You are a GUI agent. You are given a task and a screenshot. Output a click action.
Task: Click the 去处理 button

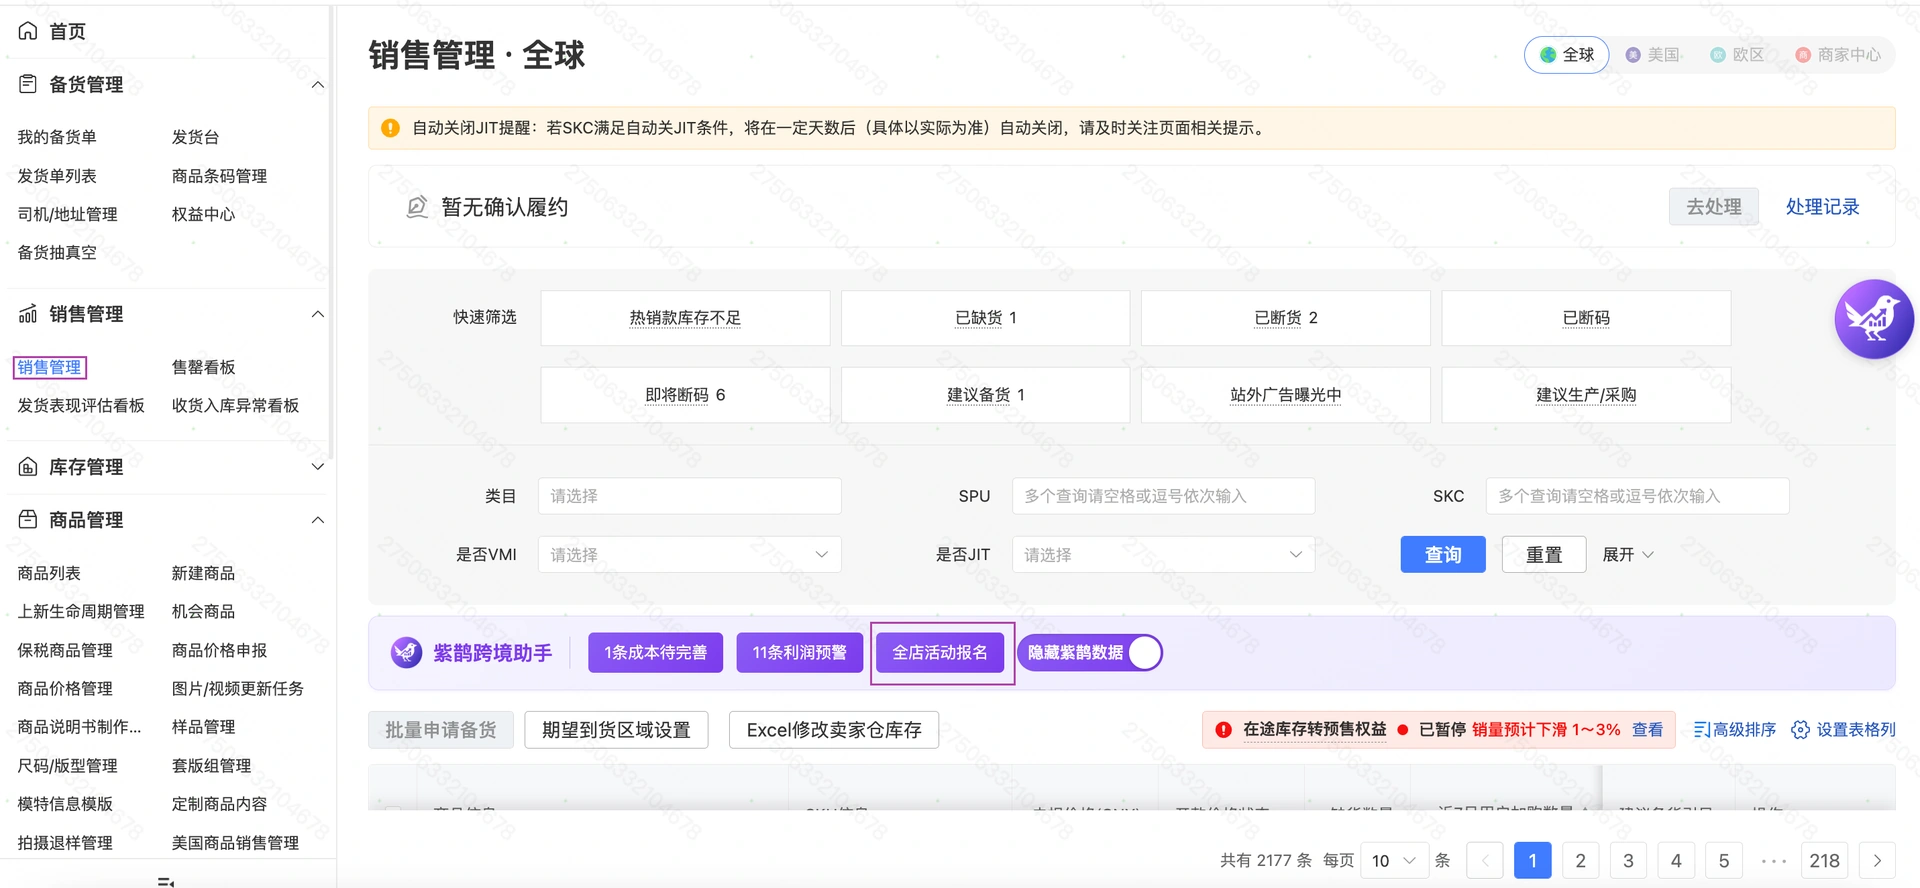pyautogui.click(x=1714, y=207)
